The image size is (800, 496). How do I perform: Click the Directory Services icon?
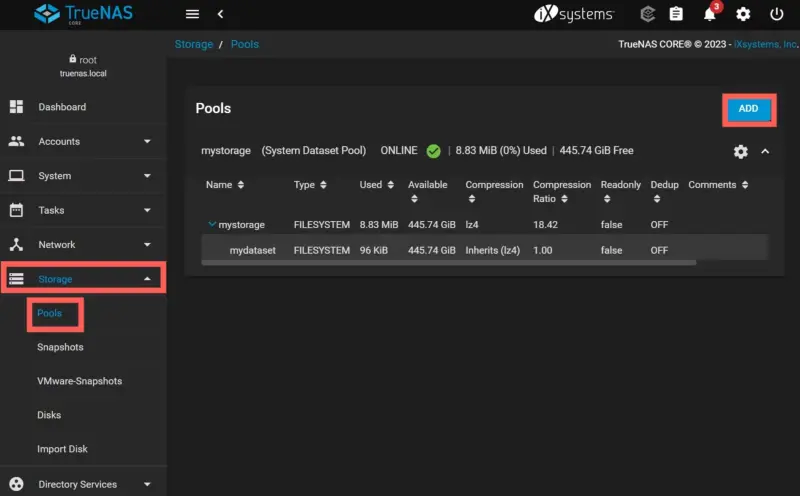click(x=16, y=484)
